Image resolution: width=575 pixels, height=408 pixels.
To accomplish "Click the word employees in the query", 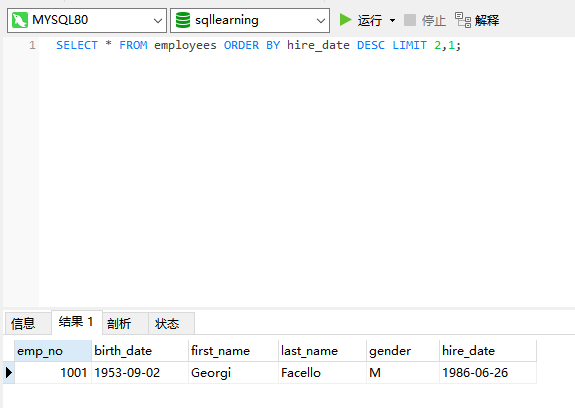I will 185,45.
